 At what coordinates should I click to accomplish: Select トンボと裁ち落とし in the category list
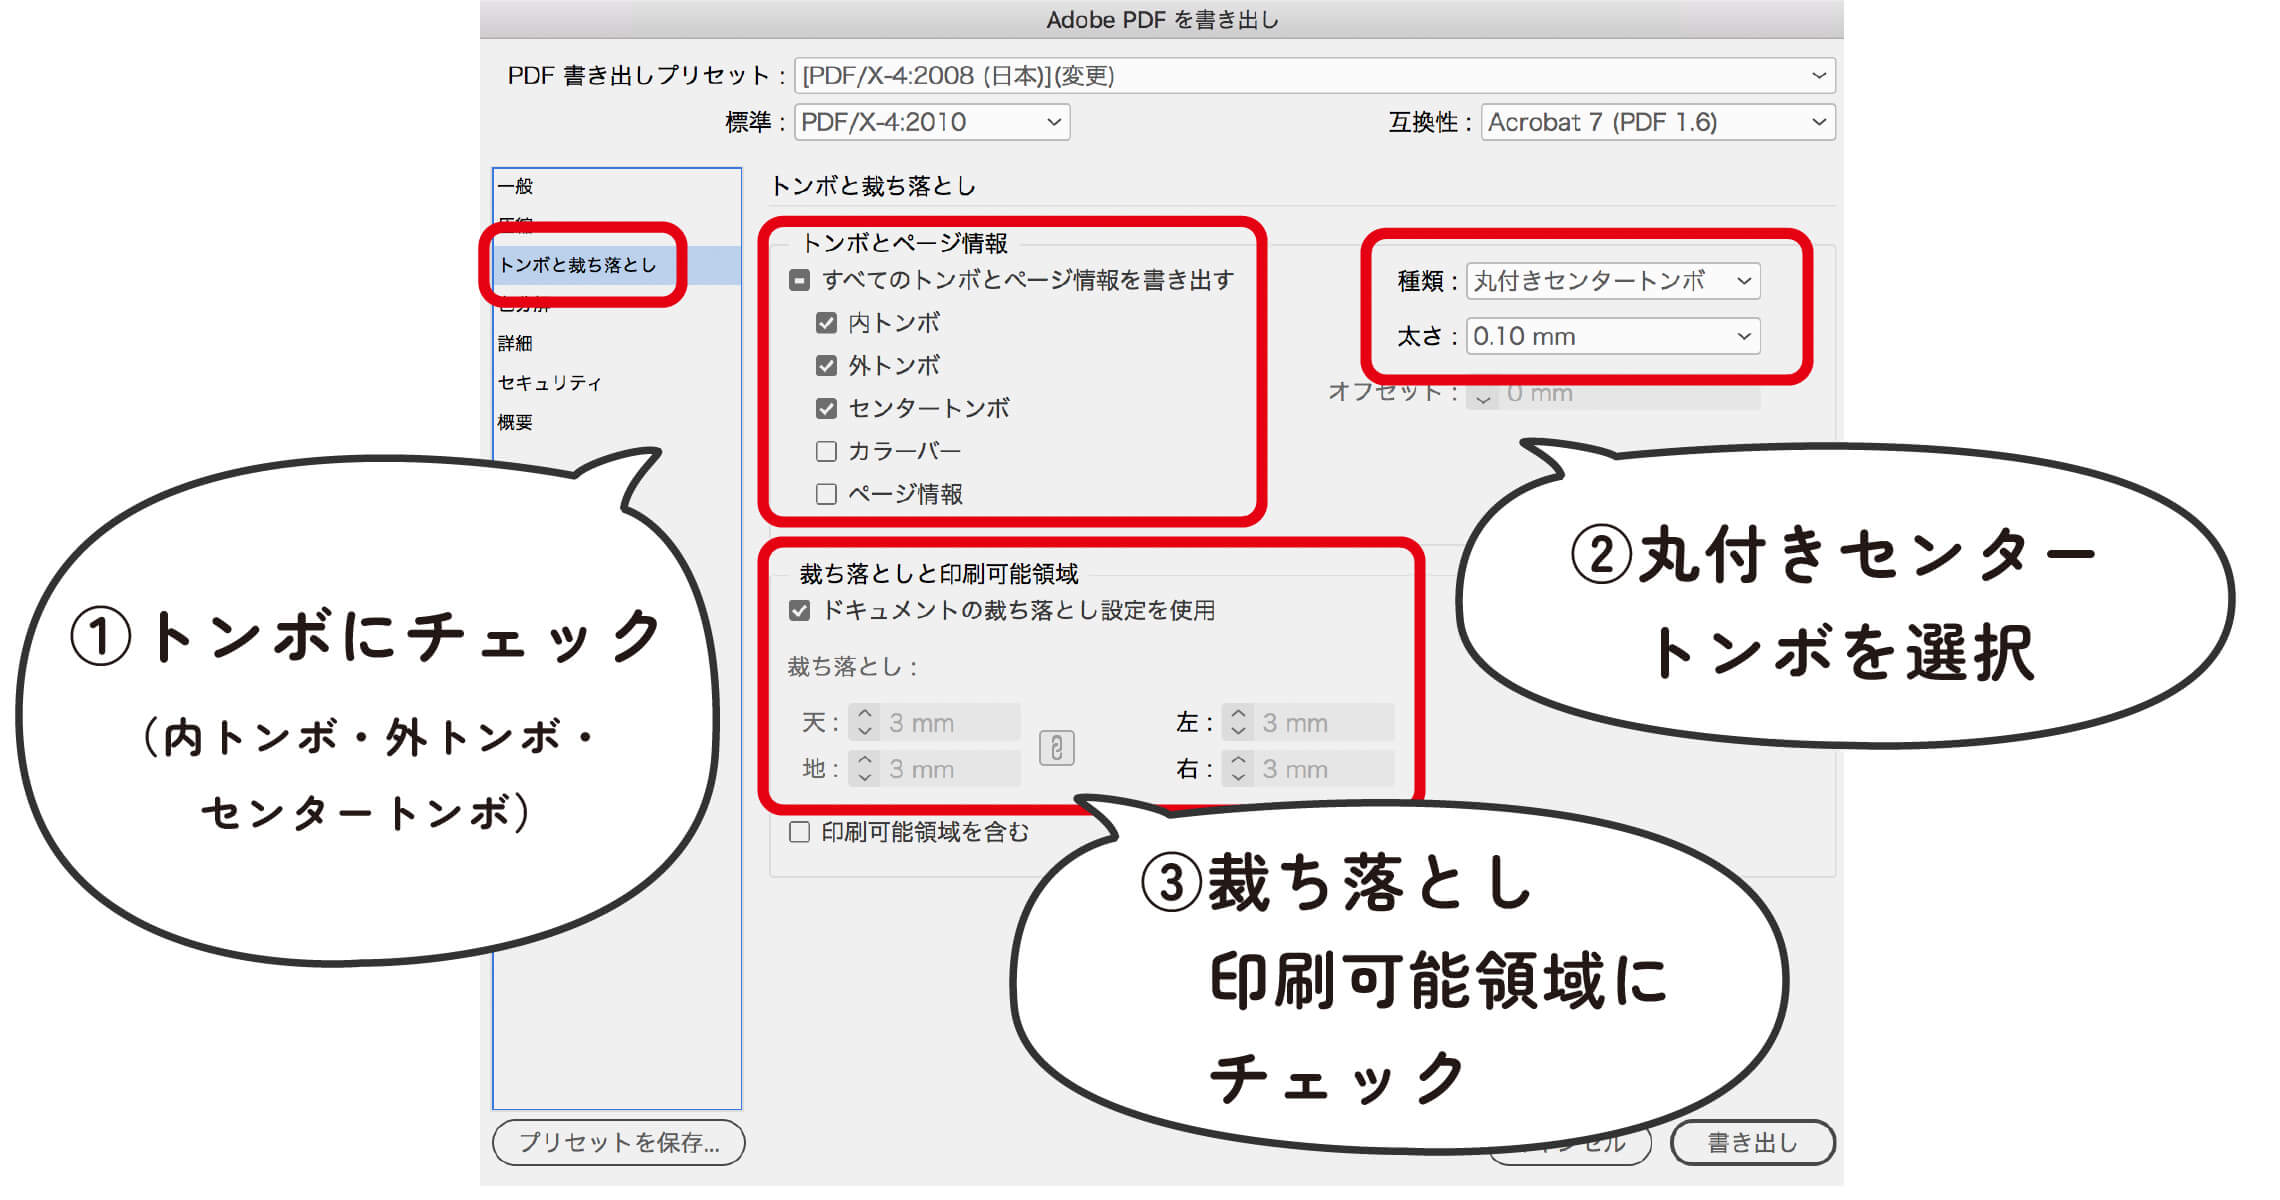[x=617, y=265]
